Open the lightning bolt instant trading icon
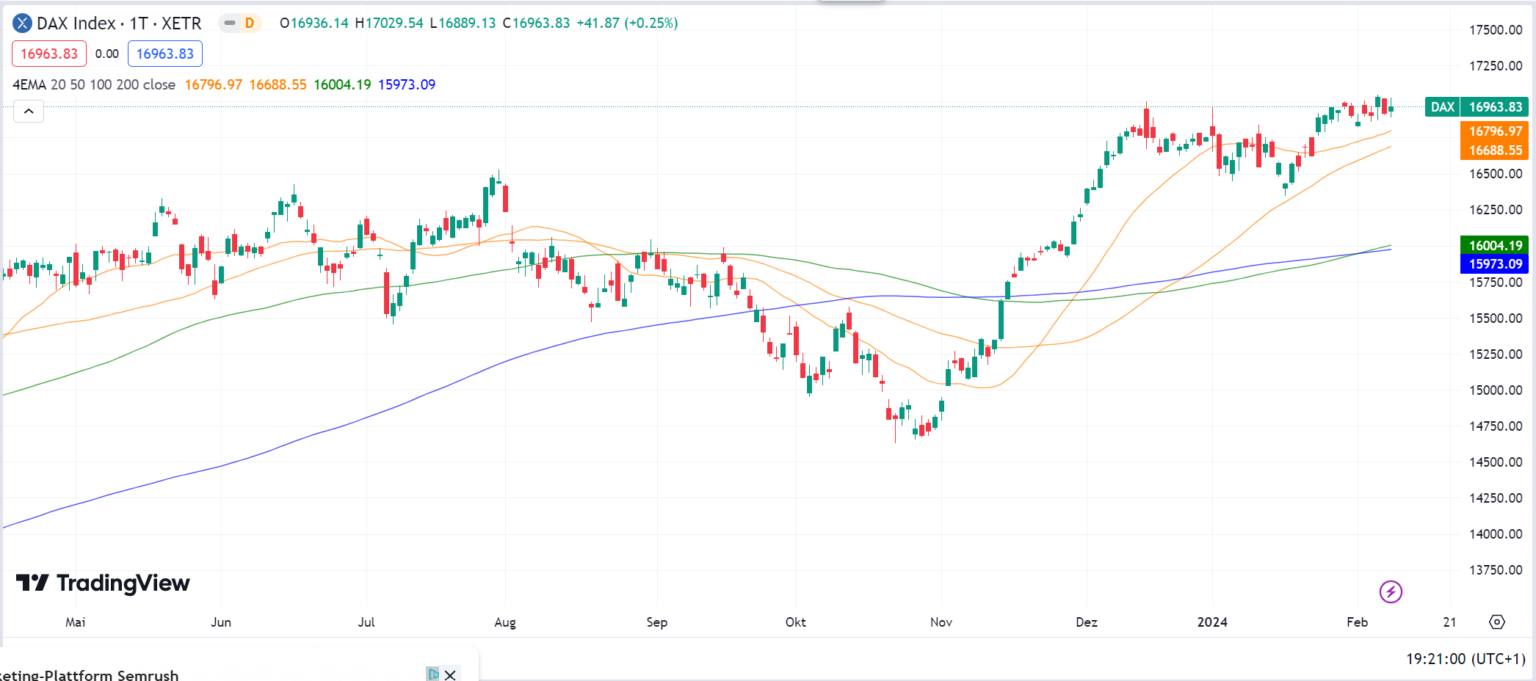 pyautogui.click(x=1390, y=592)
